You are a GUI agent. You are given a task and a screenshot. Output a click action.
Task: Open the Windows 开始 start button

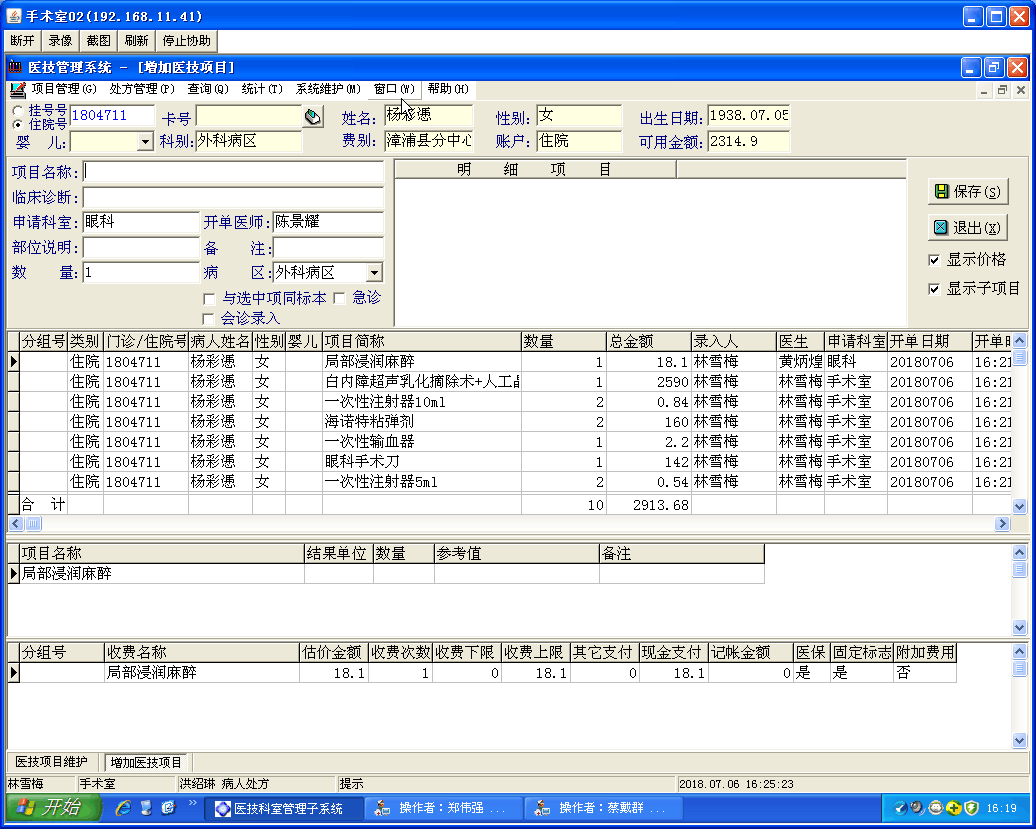[53, 807]
